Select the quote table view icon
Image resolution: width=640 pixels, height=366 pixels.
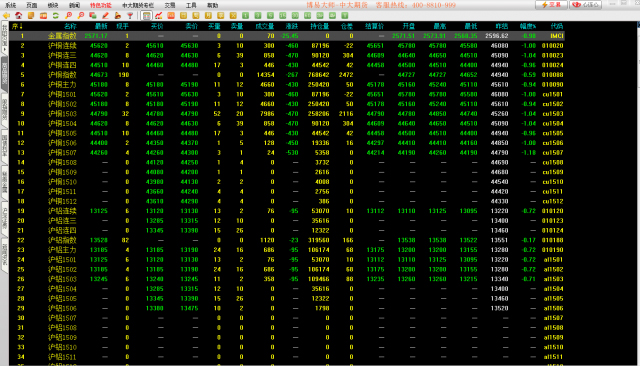[146, 16]
